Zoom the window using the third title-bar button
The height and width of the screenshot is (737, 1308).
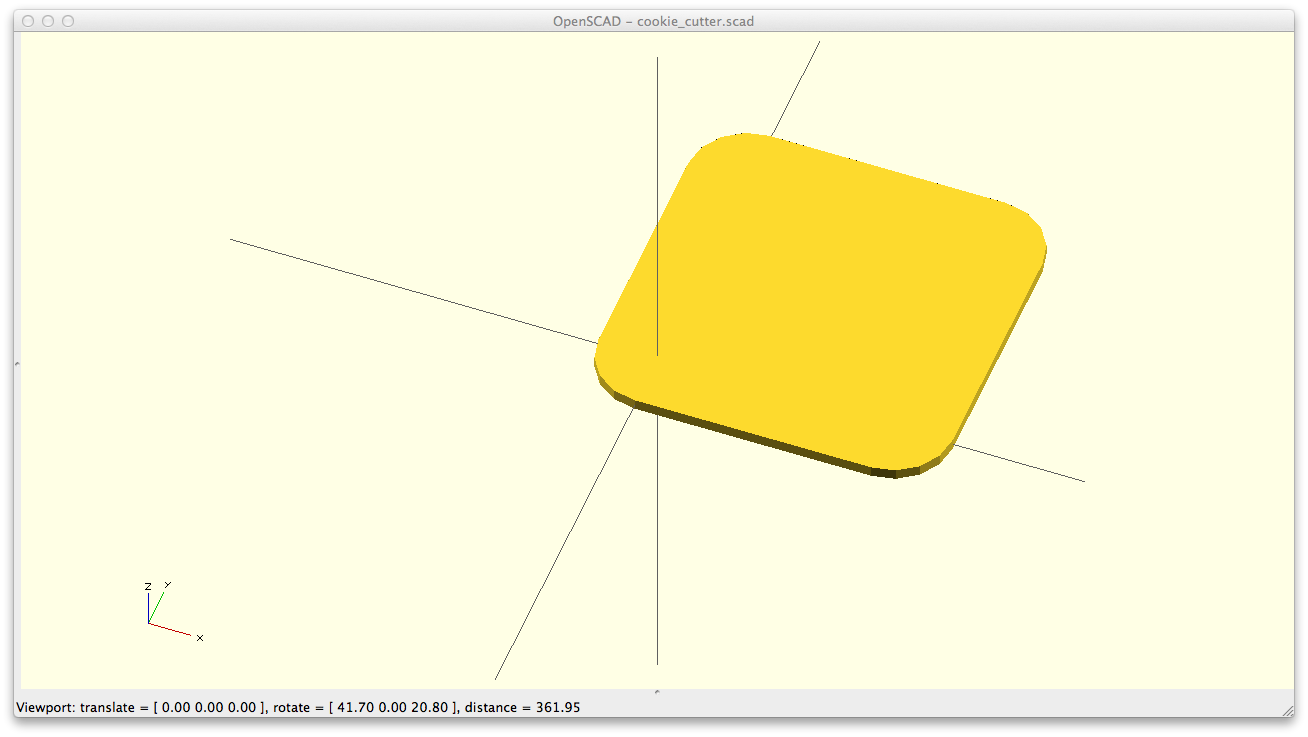point(68,21)
